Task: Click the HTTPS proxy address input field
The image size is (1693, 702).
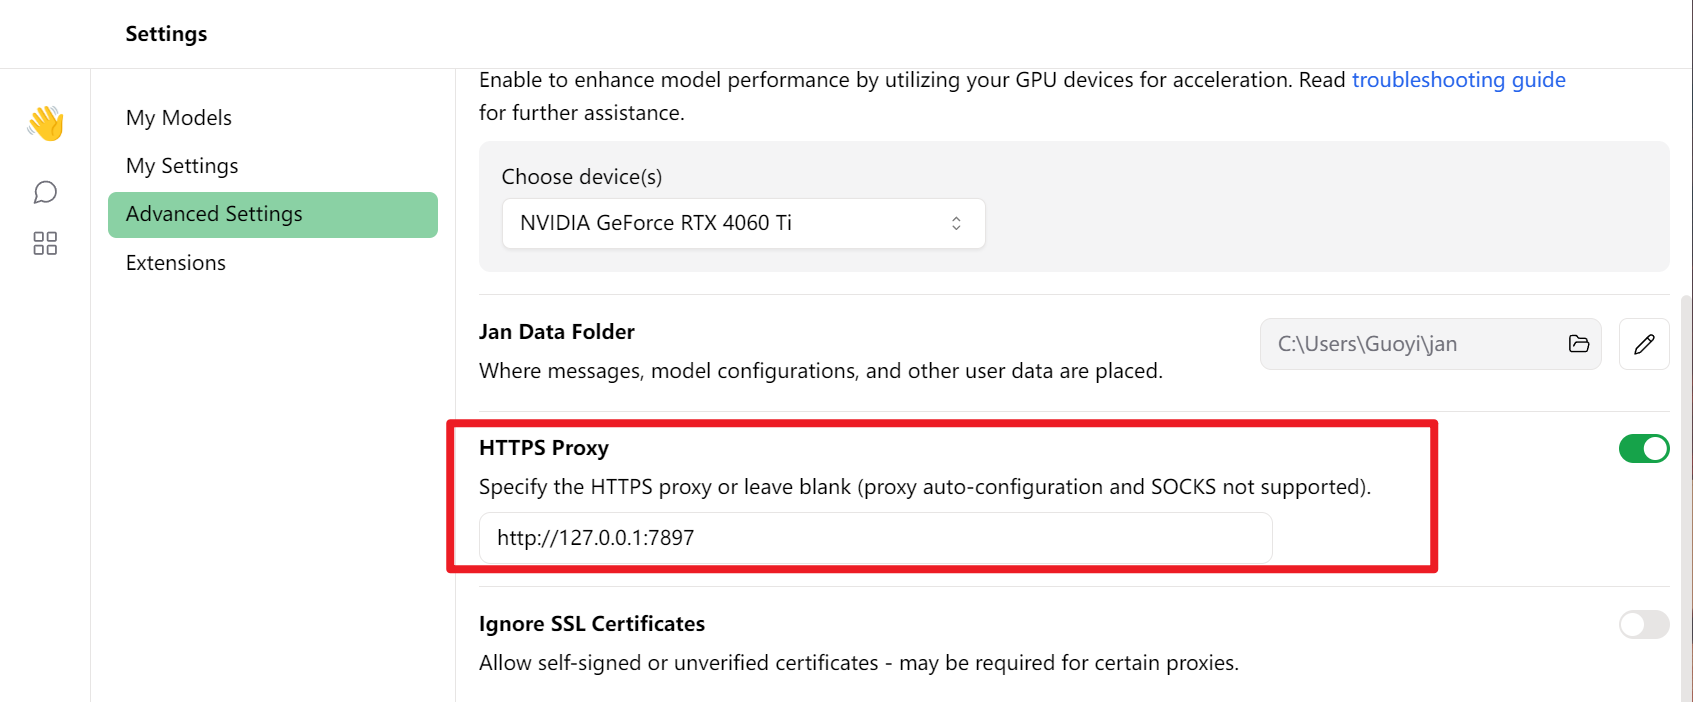Action: click(875, 538)
